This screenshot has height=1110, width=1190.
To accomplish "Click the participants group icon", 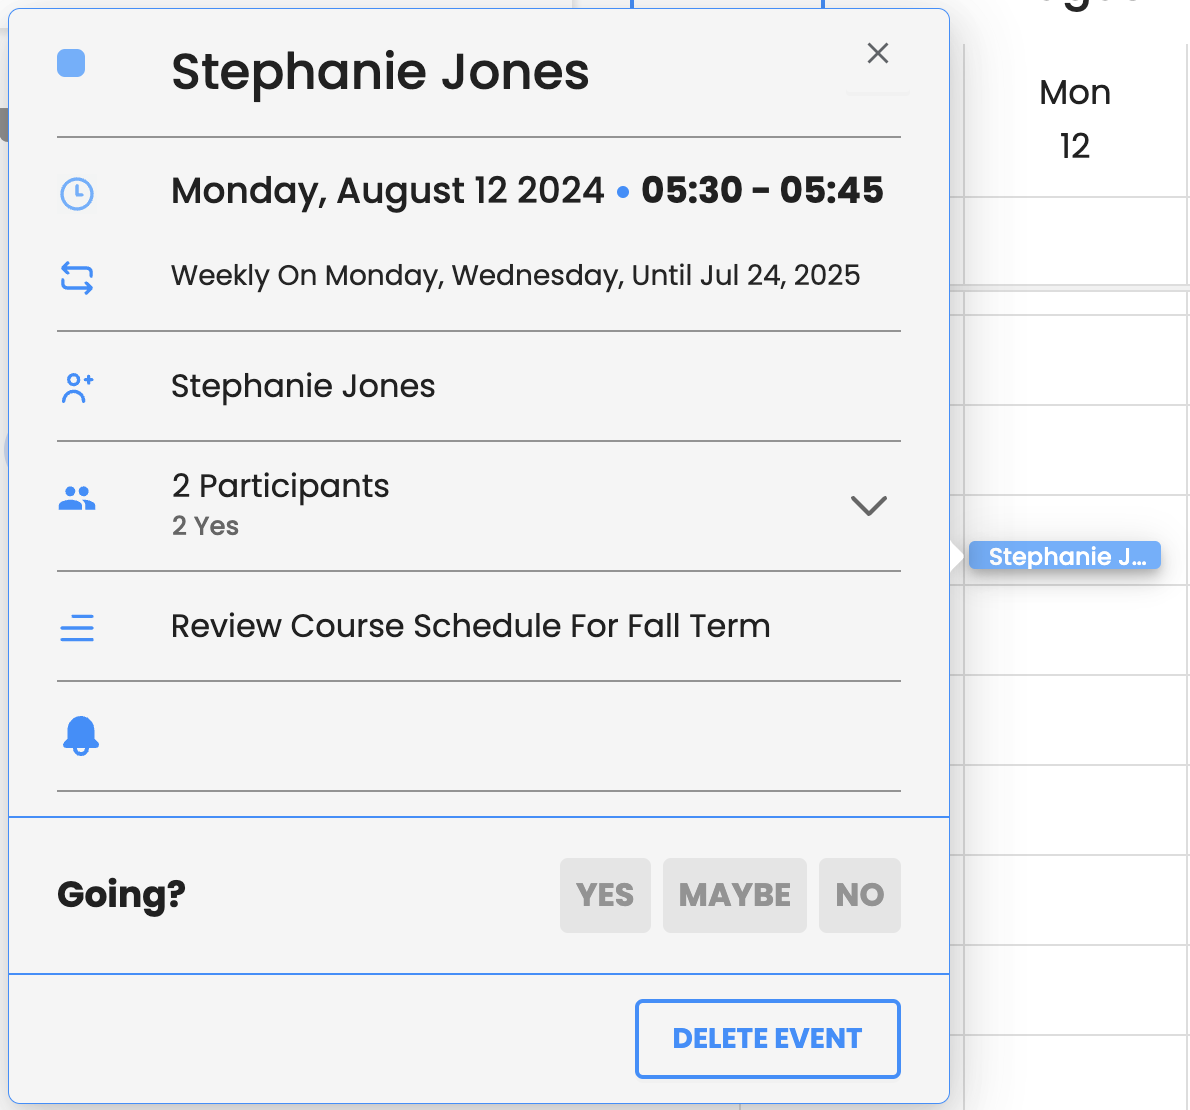I will [77, 498].
